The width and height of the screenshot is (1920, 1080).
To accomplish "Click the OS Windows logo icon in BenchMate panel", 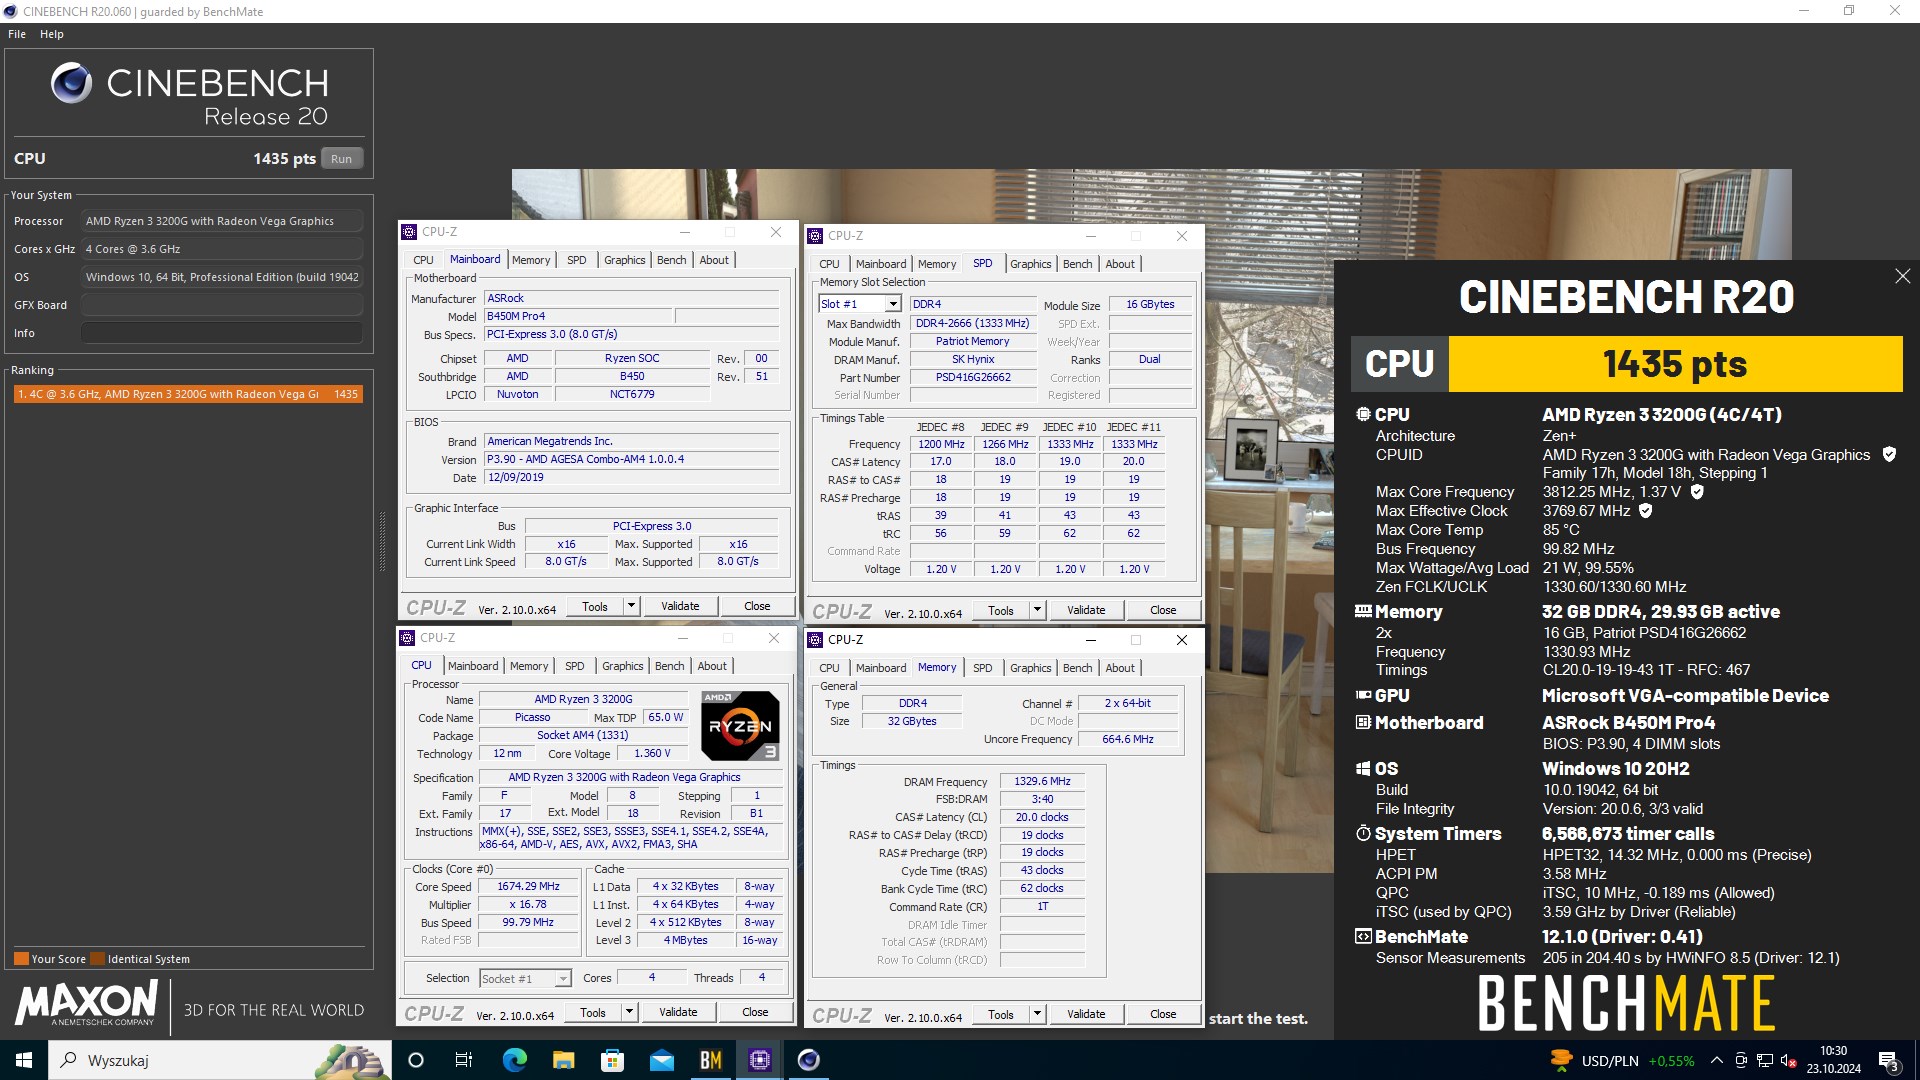I will coord(1363,768).
